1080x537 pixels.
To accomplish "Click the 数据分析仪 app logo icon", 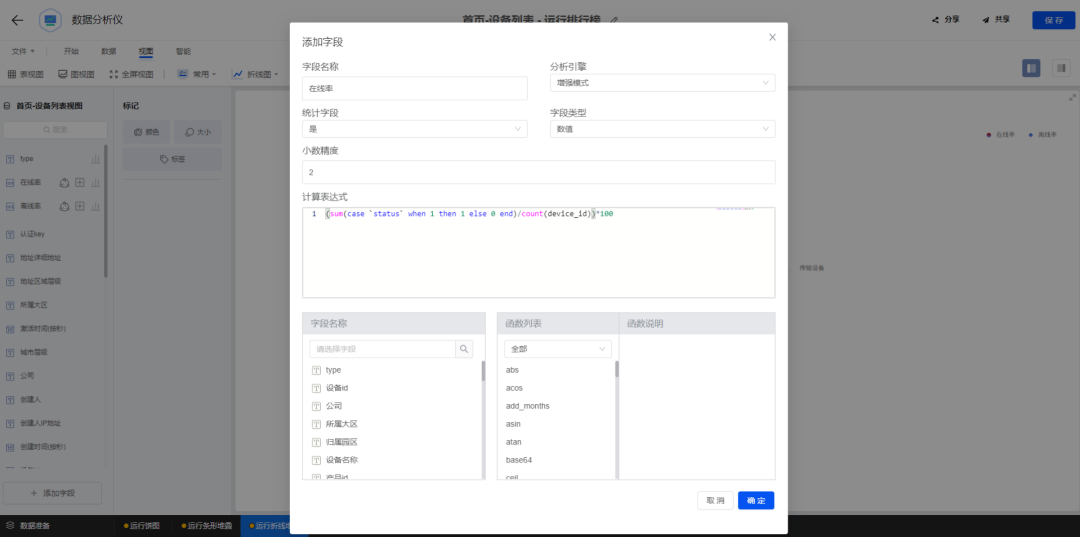I will click(50, 20).
